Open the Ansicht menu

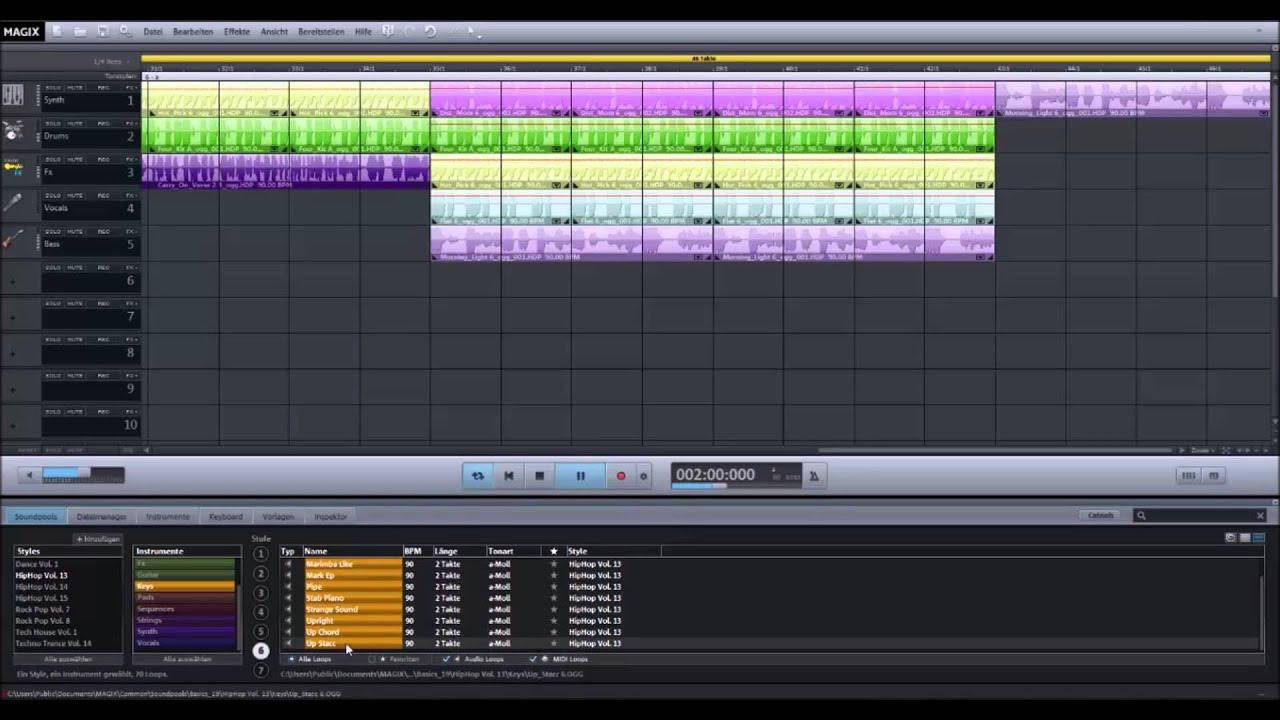point(274,31)
